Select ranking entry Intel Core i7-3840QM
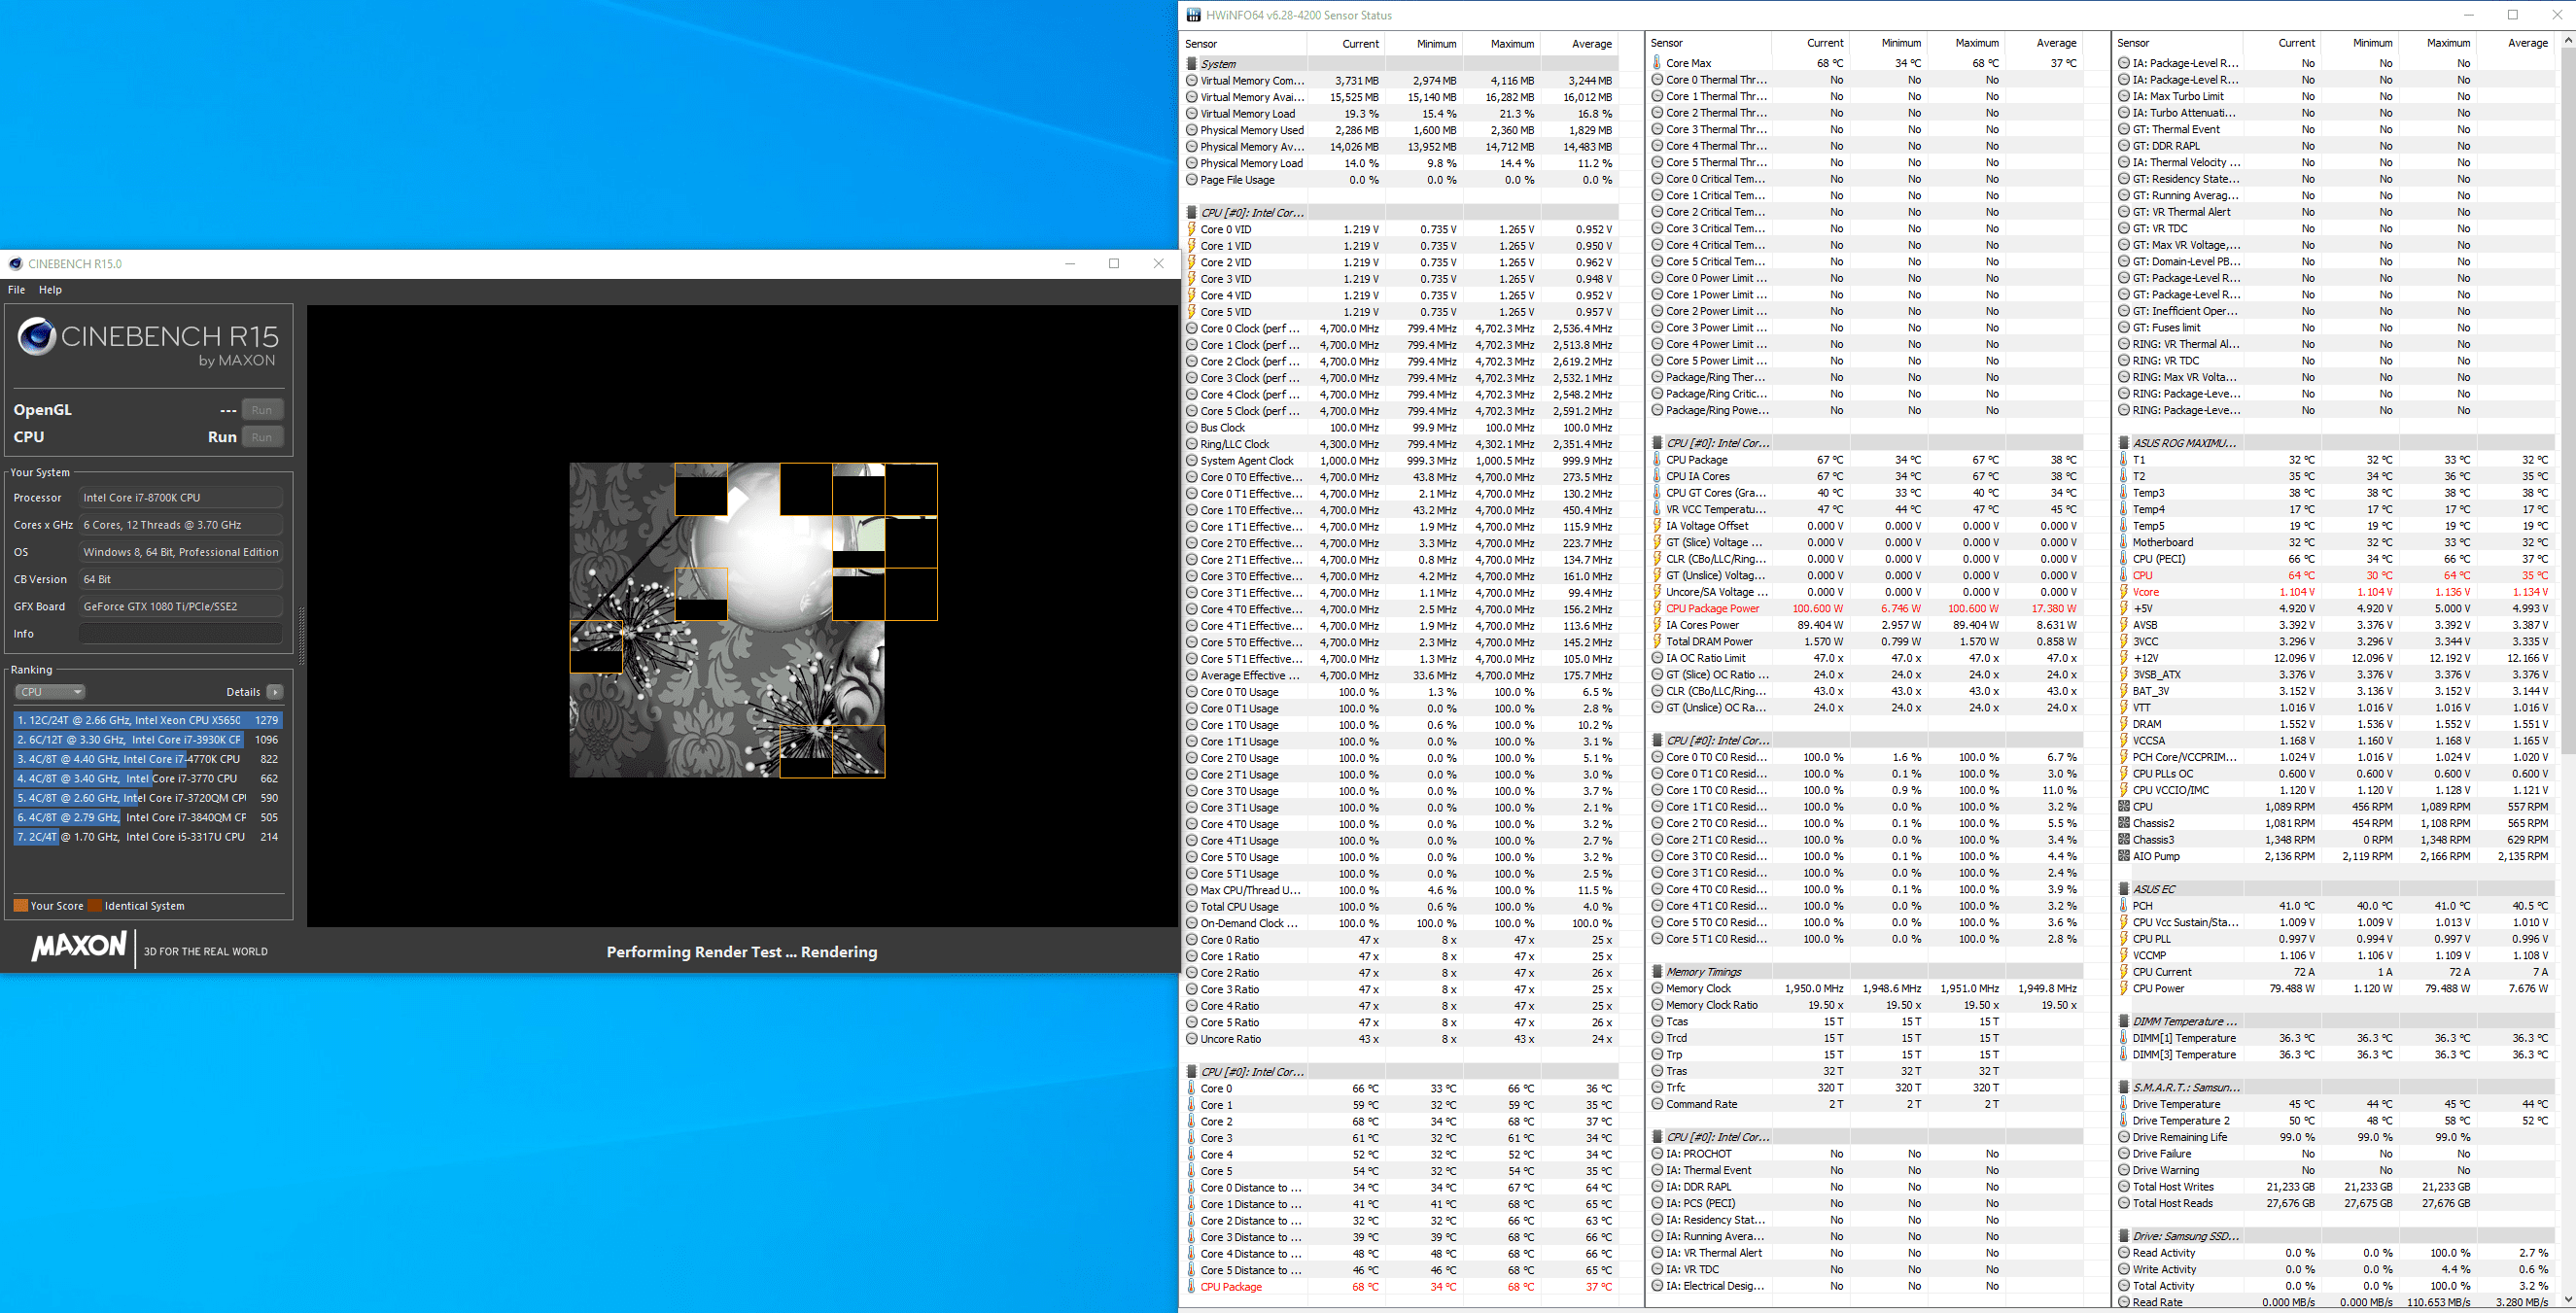This screenshot has height=1313, width=2576. (148, 817)
